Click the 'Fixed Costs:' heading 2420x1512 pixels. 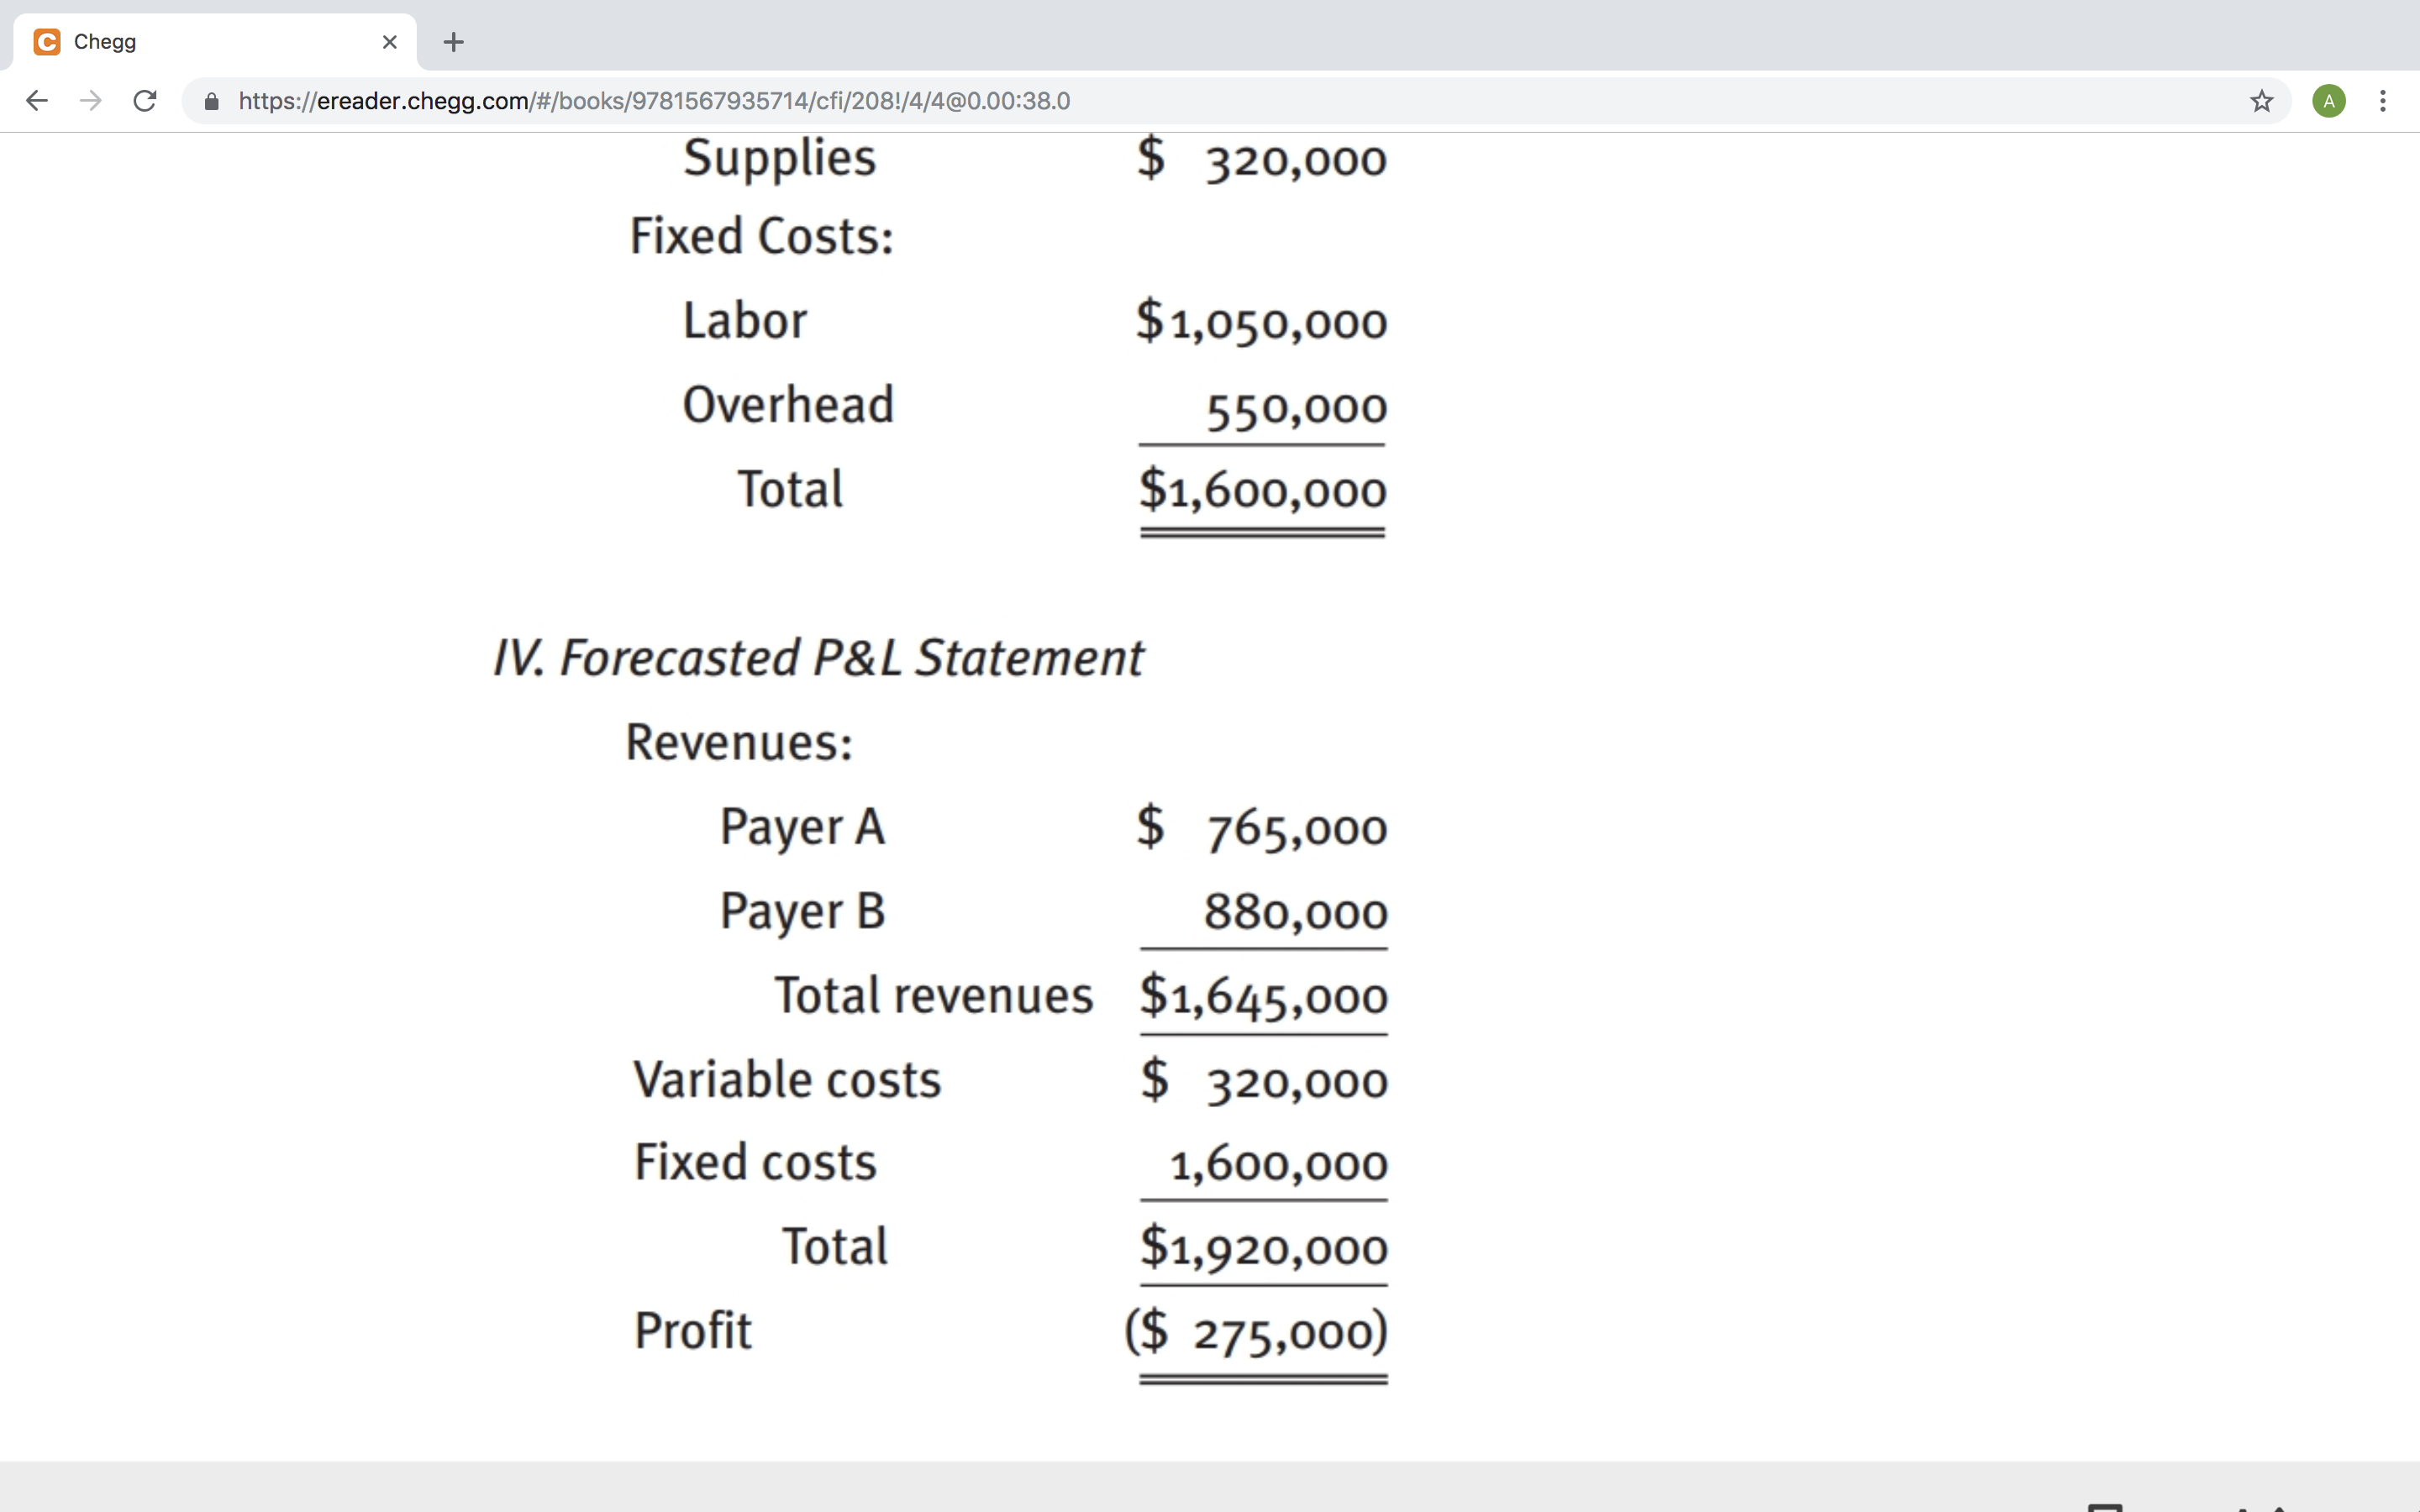[x=762, y=237]
